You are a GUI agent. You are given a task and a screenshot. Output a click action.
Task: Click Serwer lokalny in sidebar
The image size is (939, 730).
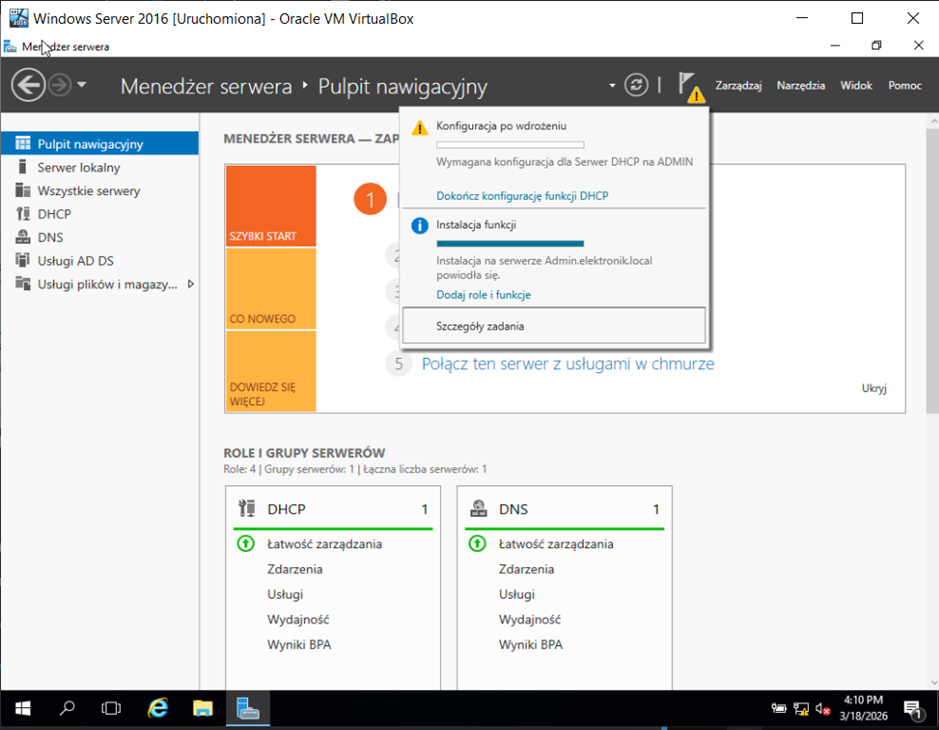[78, 167]
